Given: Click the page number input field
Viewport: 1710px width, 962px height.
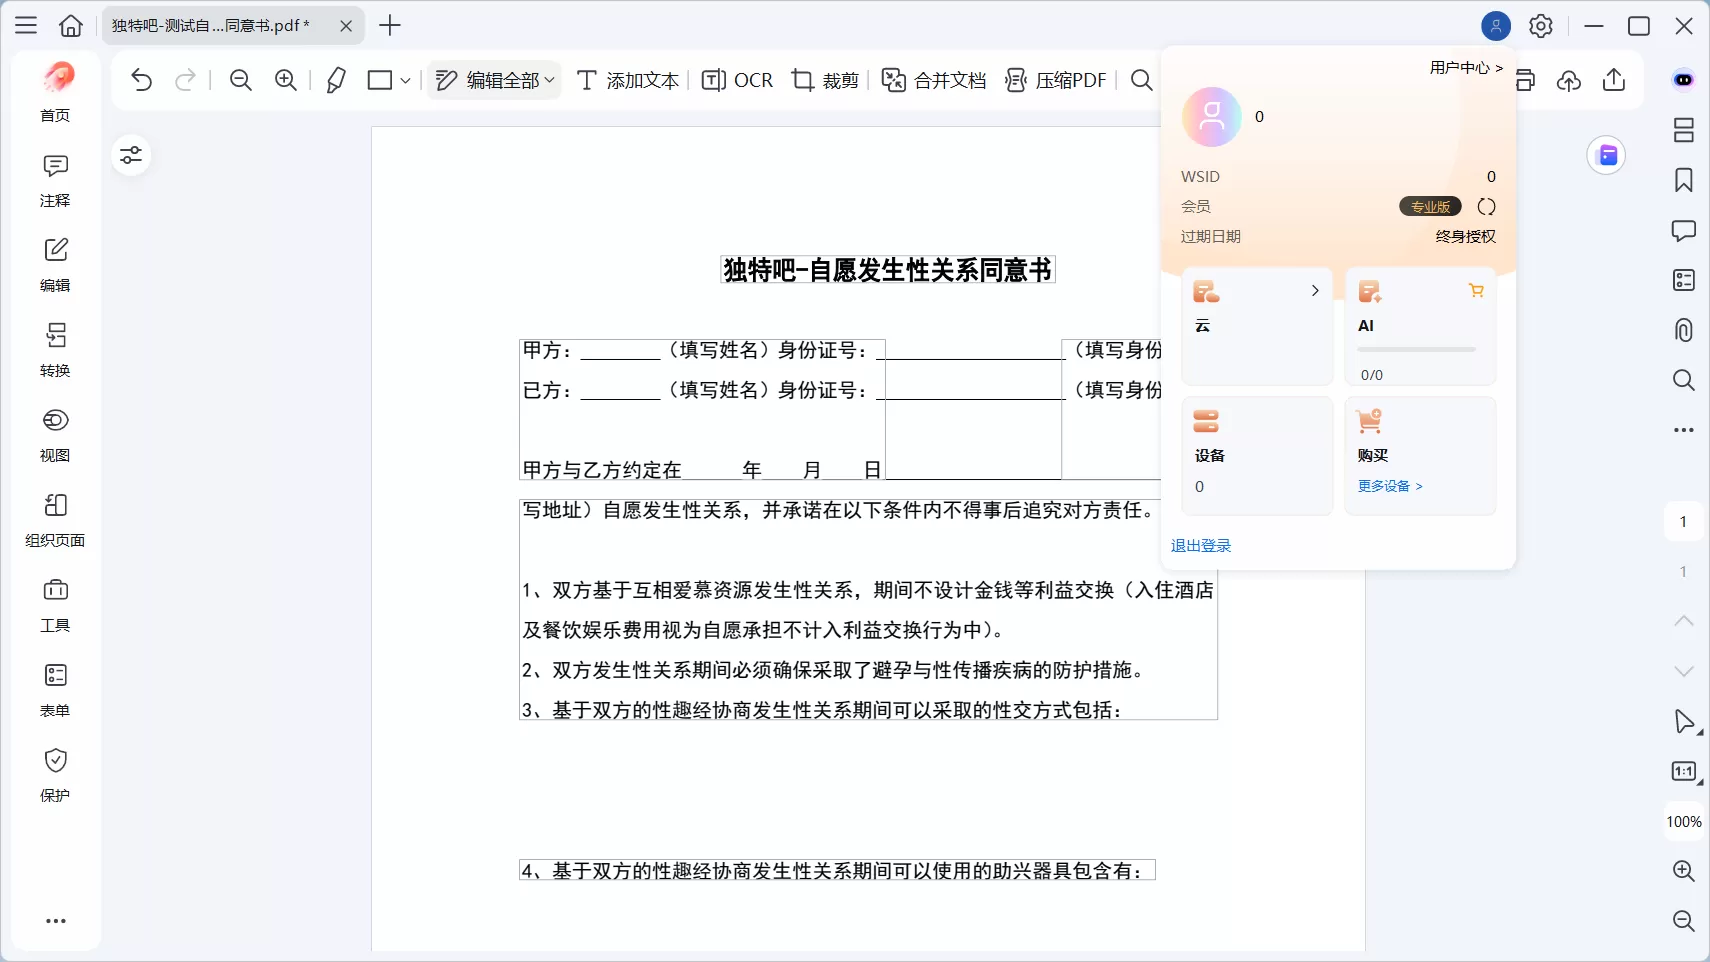Looking at the screenshot, I should coord(1684,521).
